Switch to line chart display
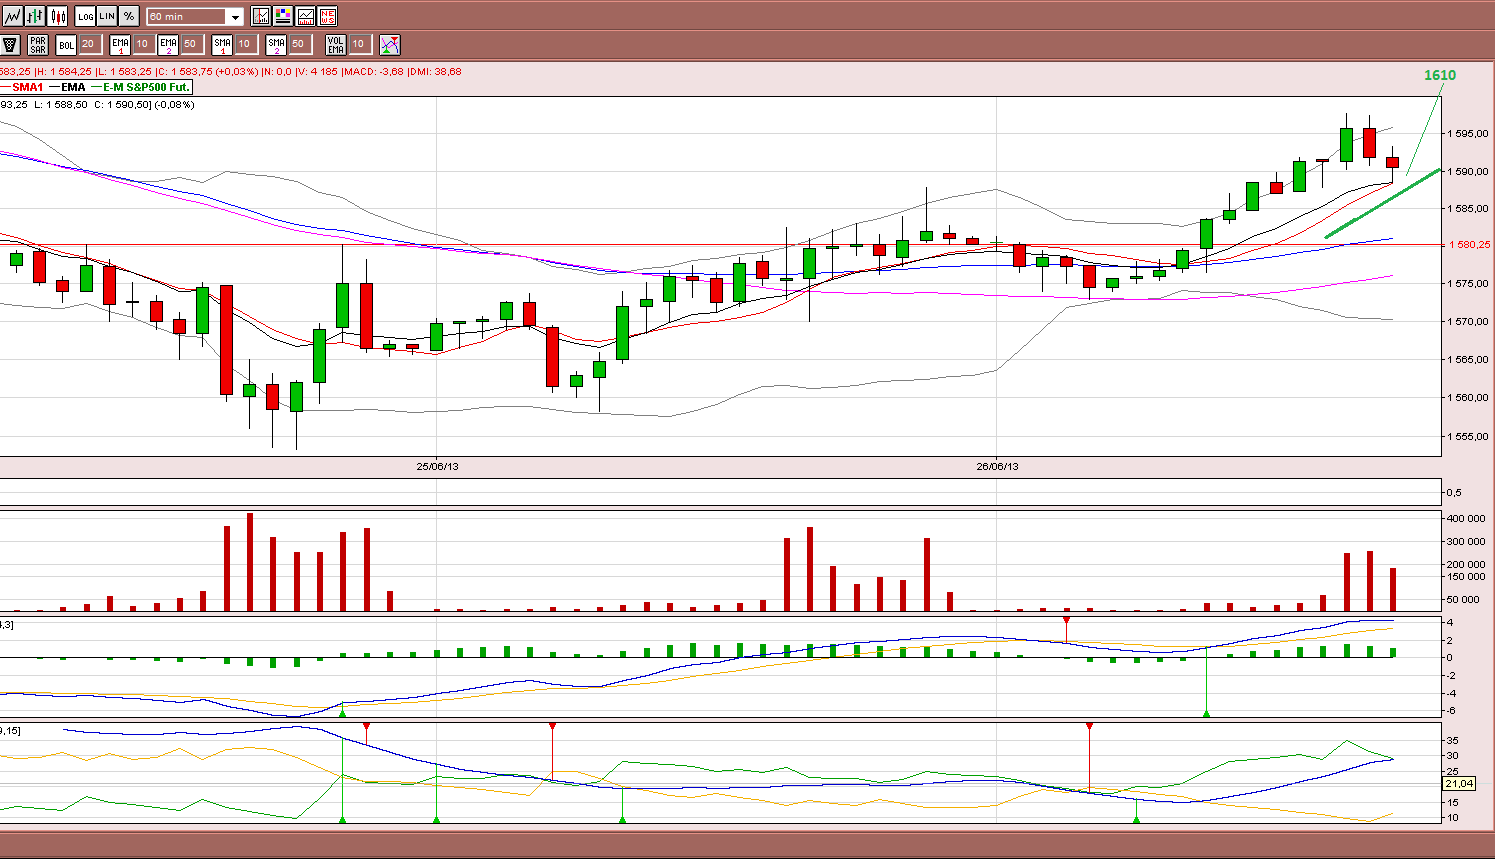The image size is (1495, 859). tap(13, 16)
